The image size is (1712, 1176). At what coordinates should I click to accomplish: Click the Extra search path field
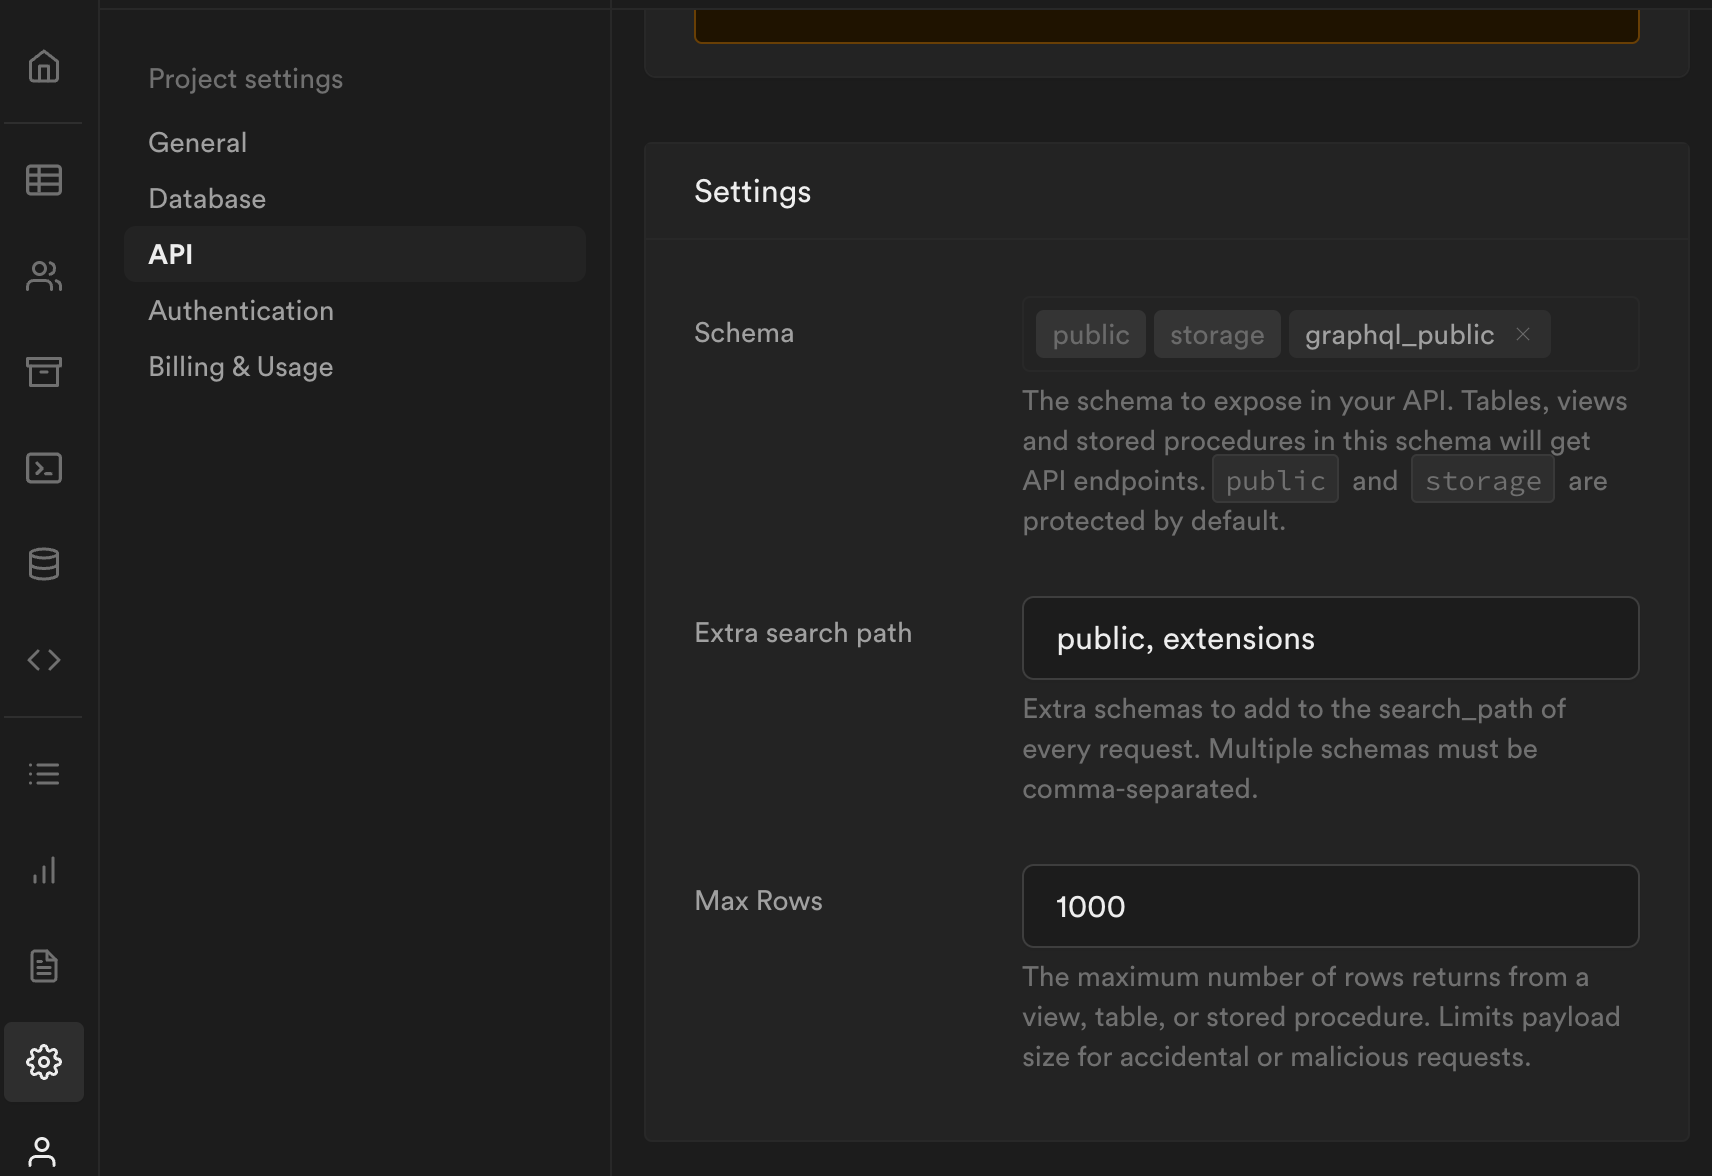click(x=1330, y=638)
